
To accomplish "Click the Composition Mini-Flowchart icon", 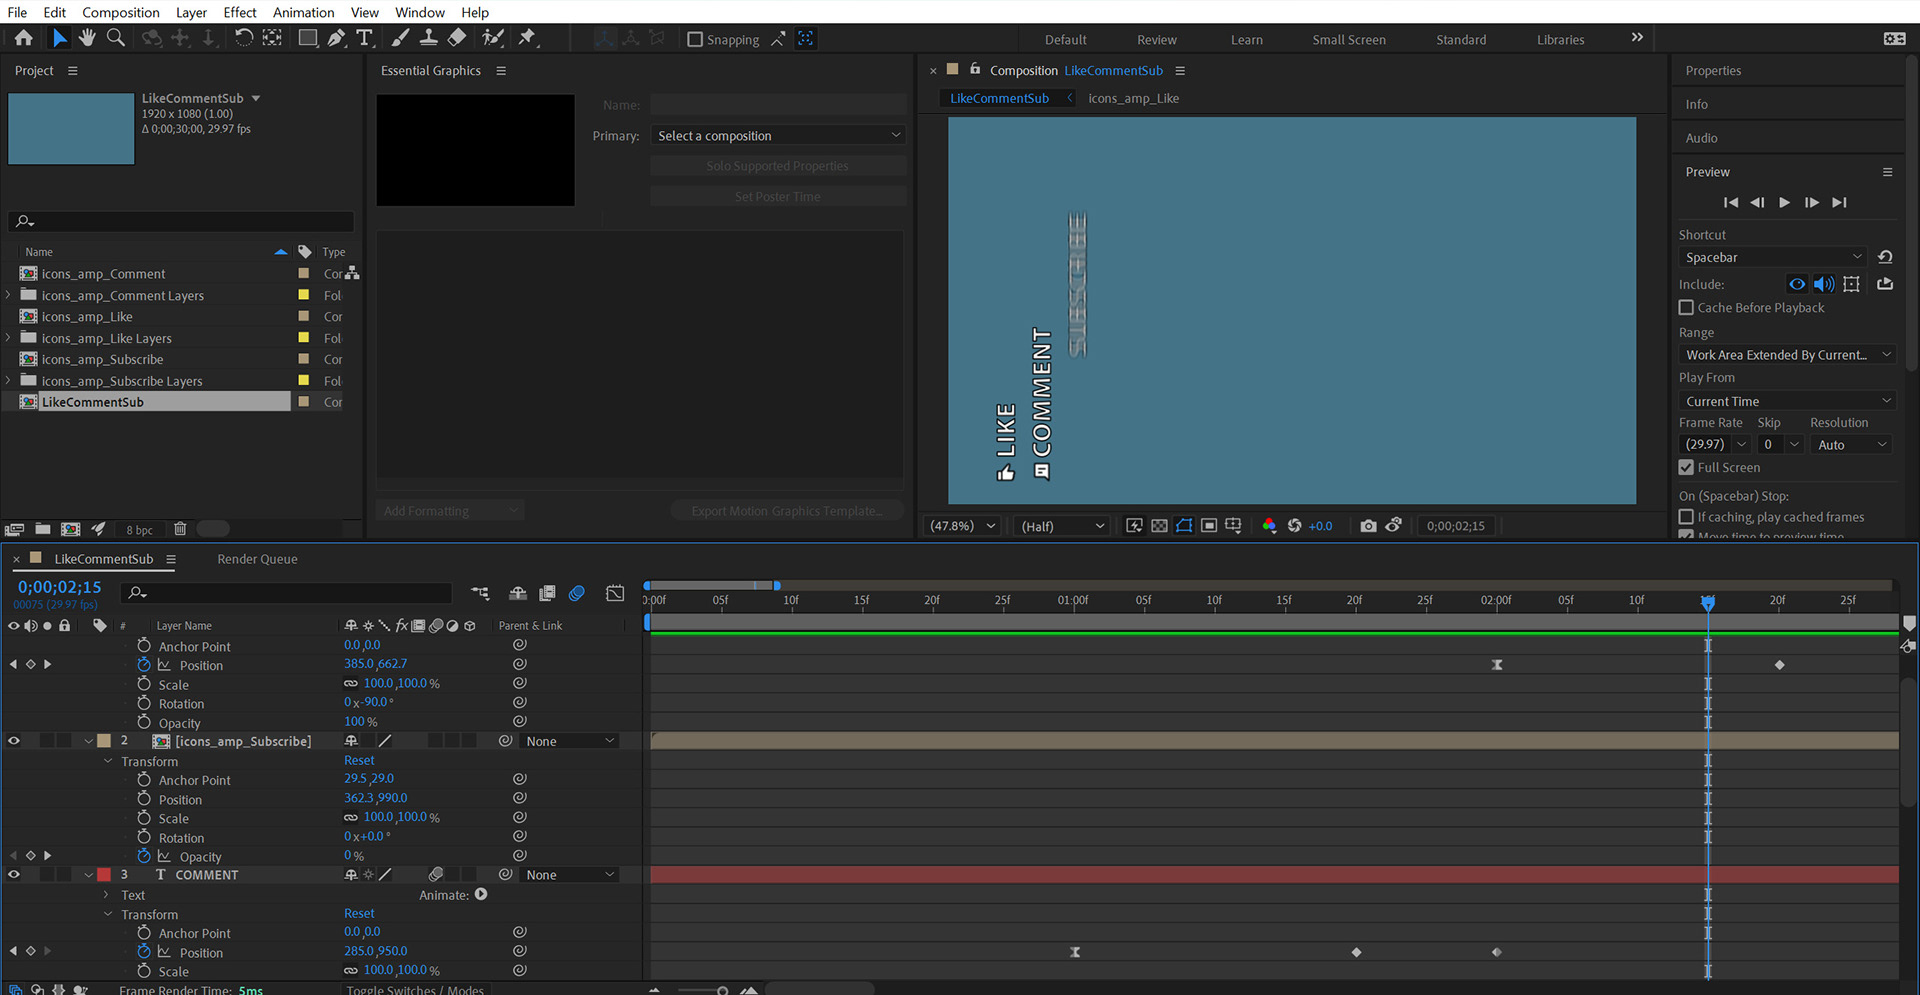I will point(480,594).
